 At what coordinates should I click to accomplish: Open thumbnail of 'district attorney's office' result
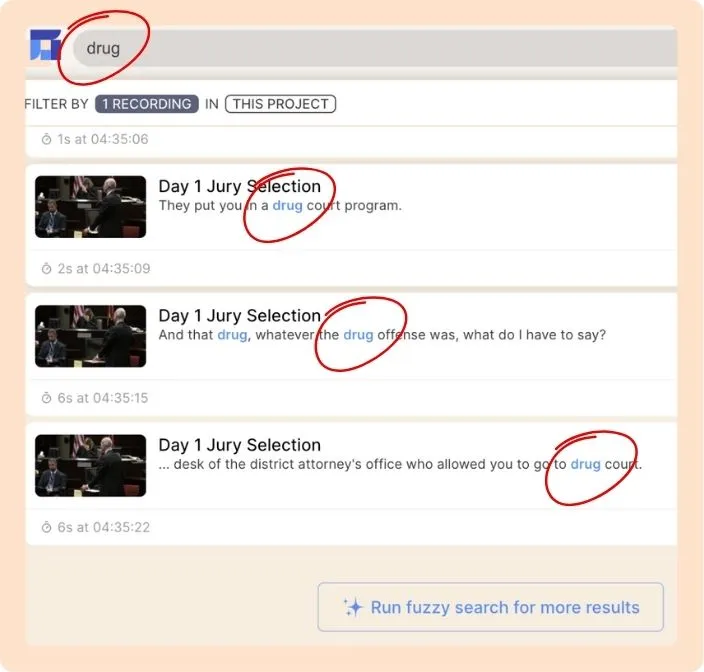(x=91, y=466)
